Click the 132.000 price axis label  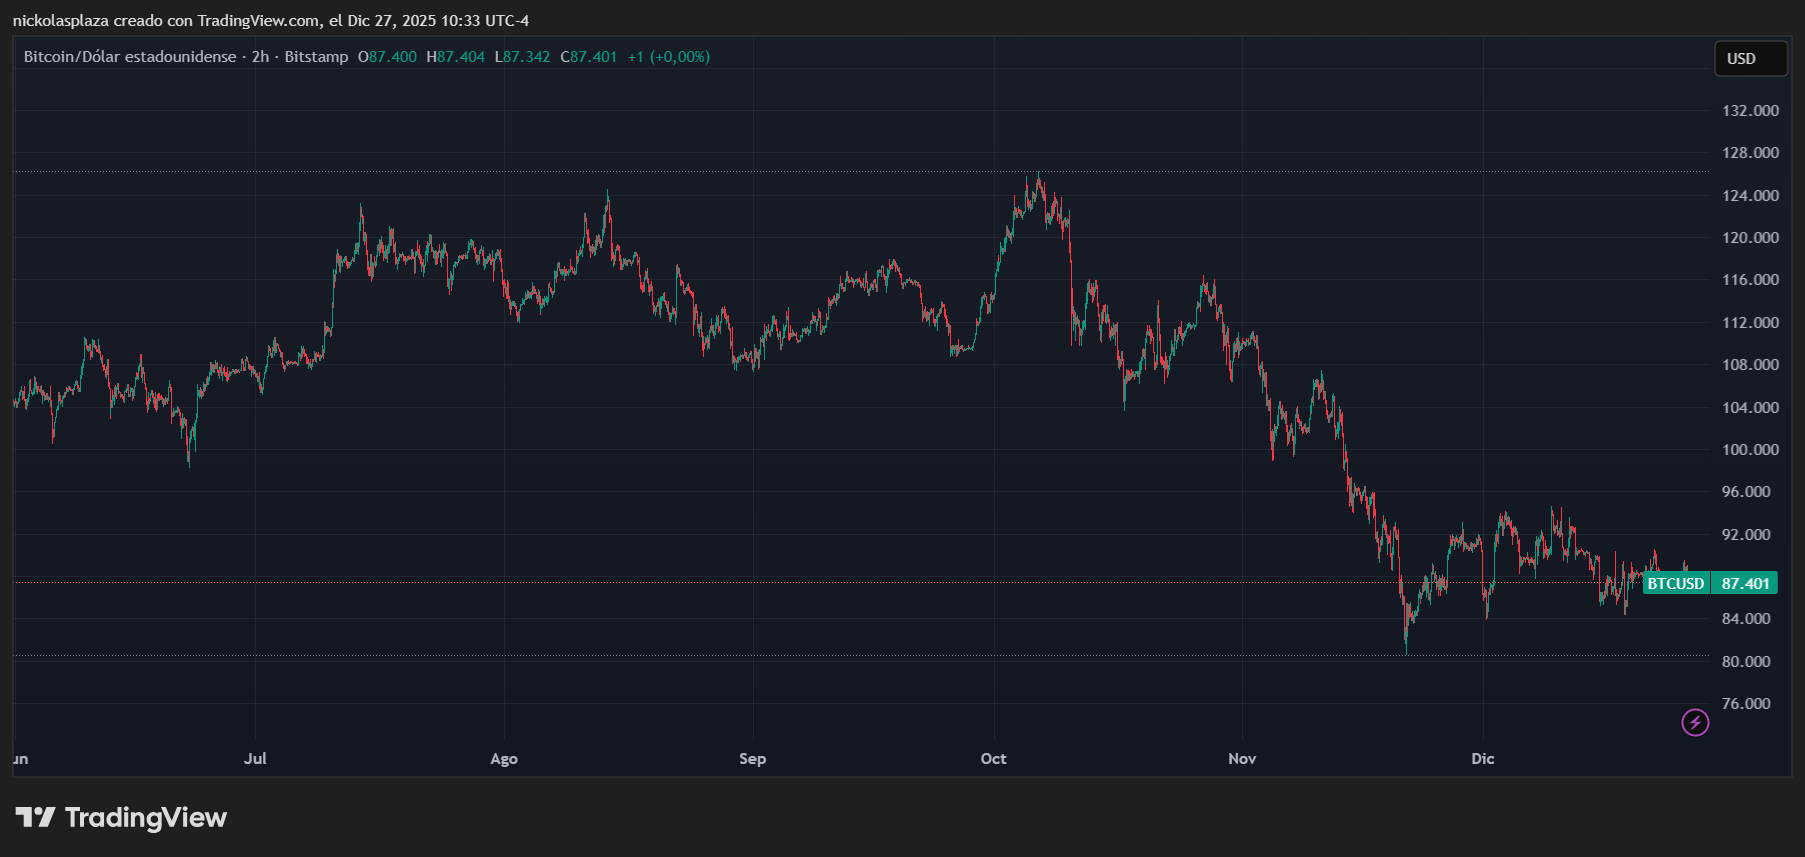coord(1750,111)
